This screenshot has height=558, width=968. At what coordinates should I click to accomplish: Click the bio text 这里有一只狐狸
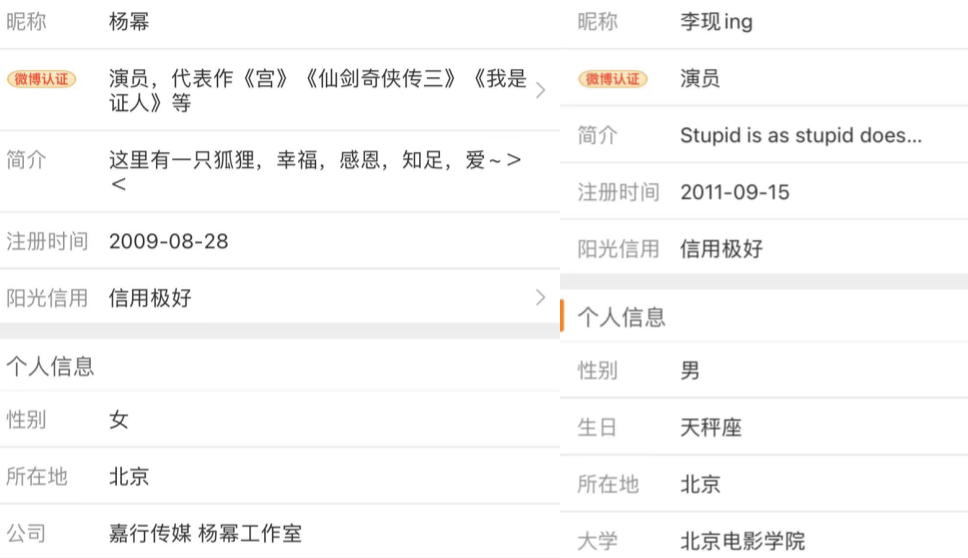pos(182,160)
